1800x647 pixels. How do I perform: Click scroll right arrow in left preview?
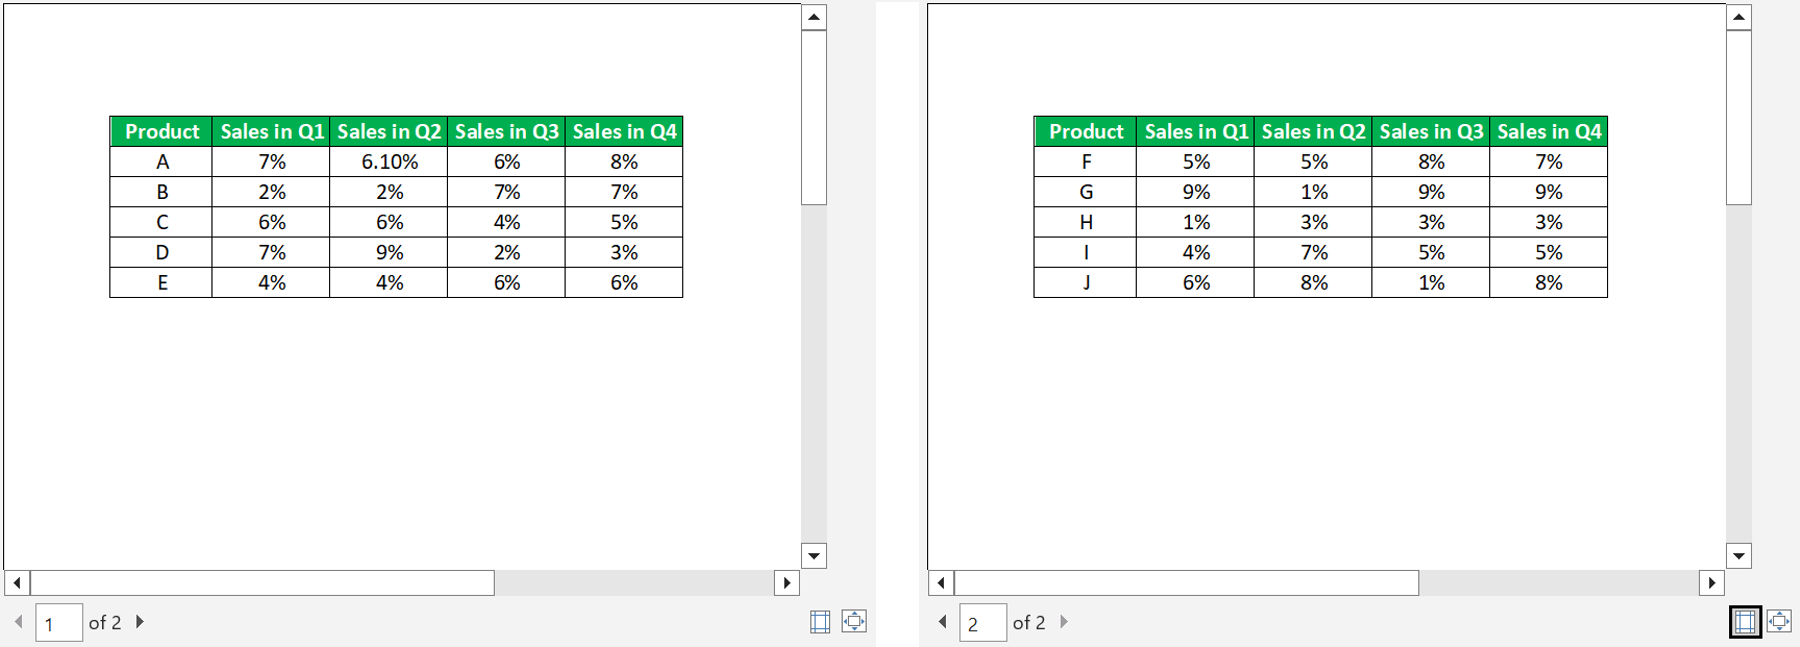point(787,582)
